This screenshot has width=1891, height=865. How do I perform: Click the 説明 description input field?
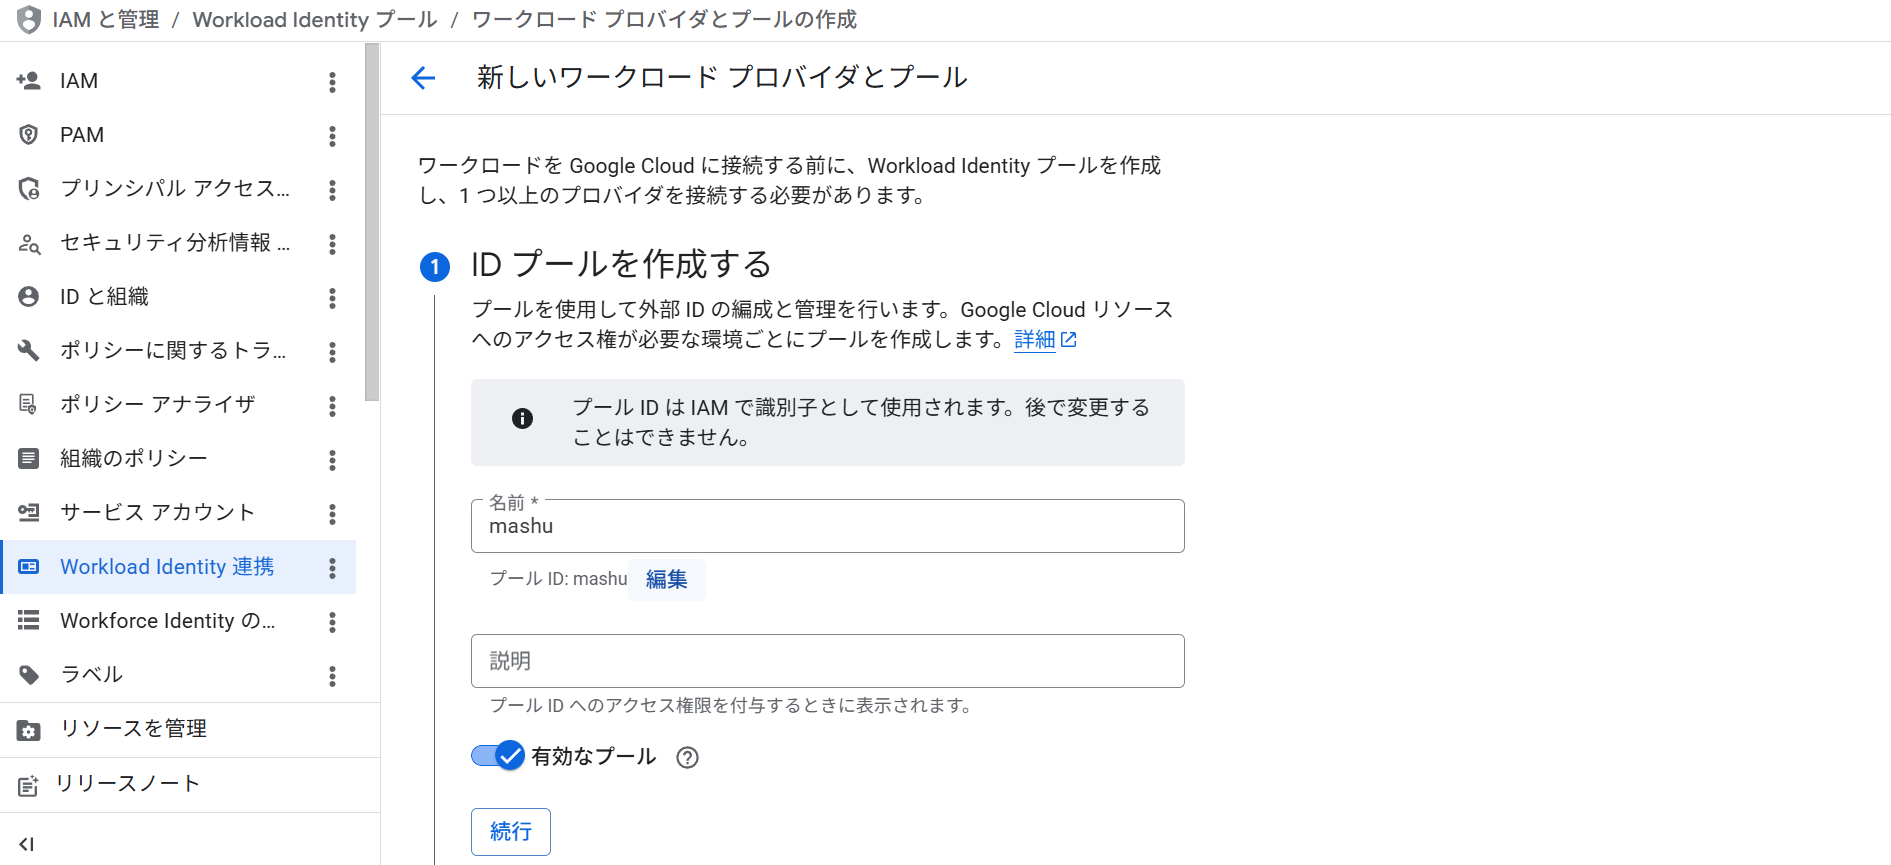click(828, 661)
